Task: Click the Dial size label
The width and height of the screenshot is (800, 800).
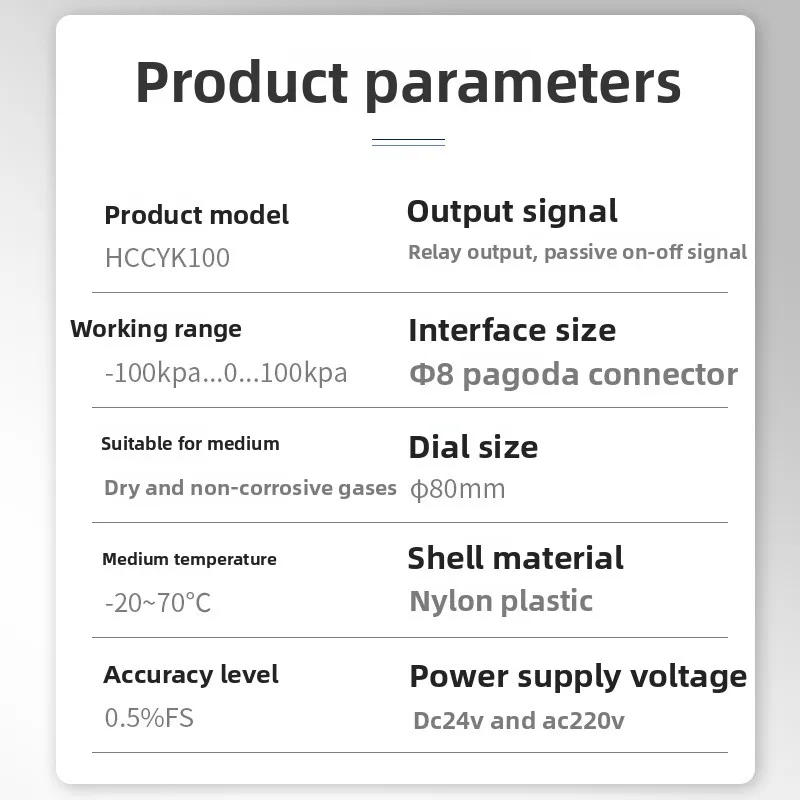Action: (x=473, y=447)
